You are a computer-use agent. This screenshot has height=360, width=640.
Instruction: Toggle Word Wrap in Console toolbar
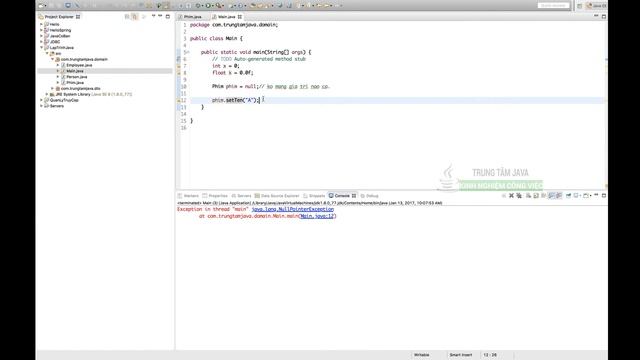click(543, 196)
